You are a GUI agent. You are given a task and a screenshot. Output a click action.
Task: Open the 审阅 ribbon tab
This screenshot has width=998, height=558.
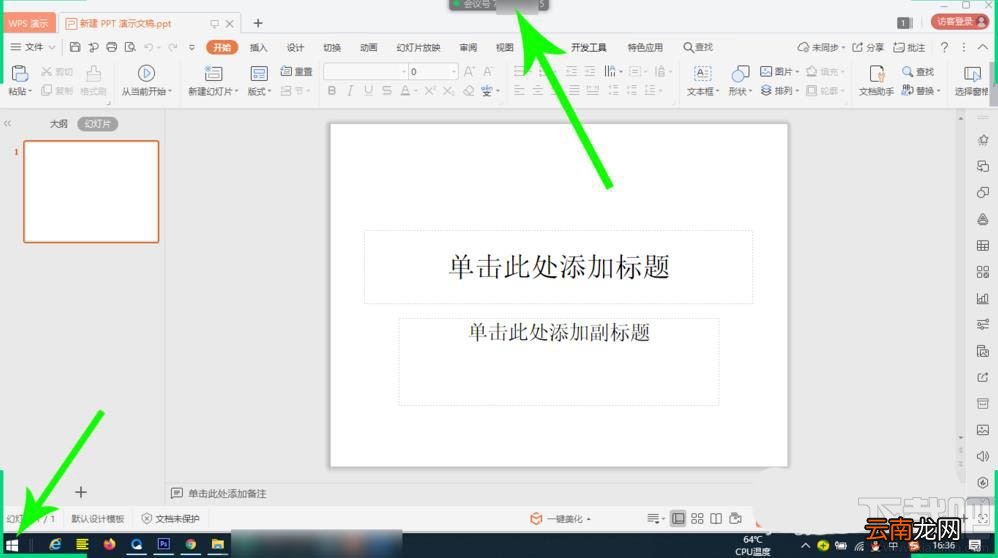(x=468, y=47)
